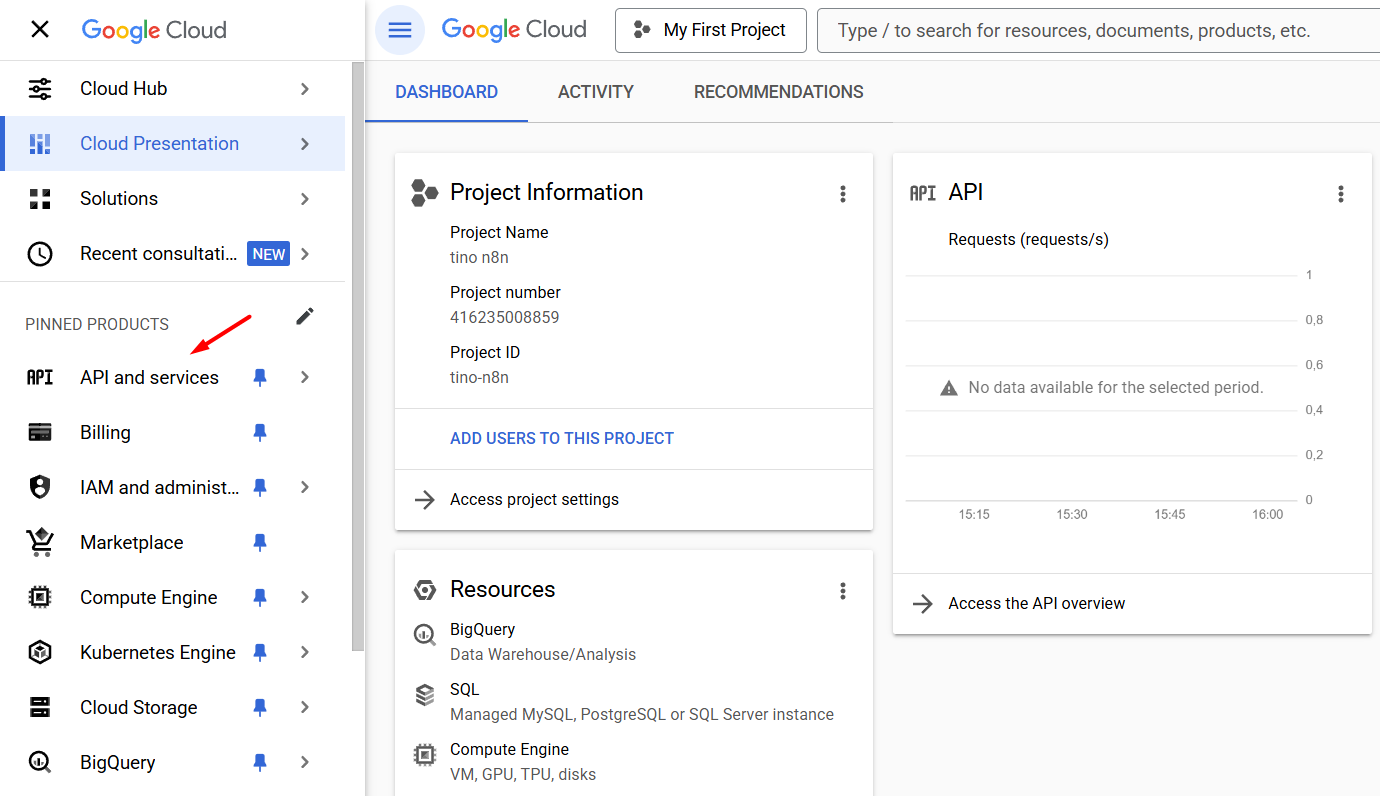Open the My First Project selector
This screenshot has width=1380, height=796.
click(x=711, y=30)
